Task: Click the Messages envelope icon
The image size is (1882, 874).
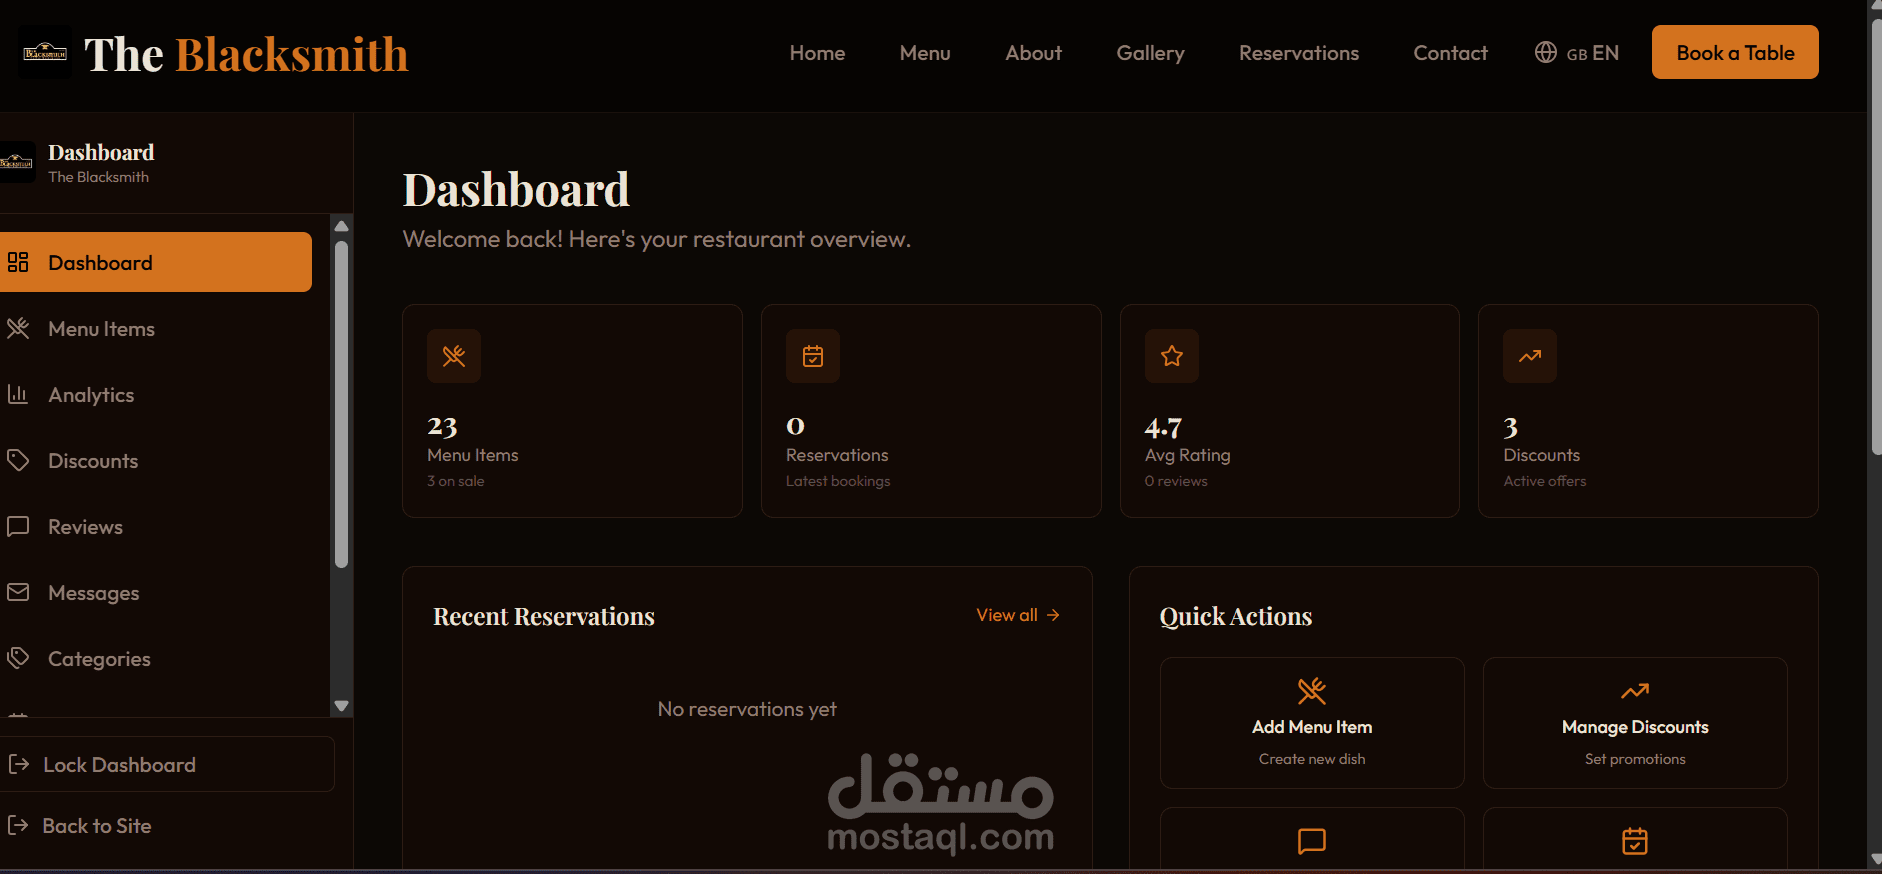Action: pyautogui.click(x=18, y=592)
